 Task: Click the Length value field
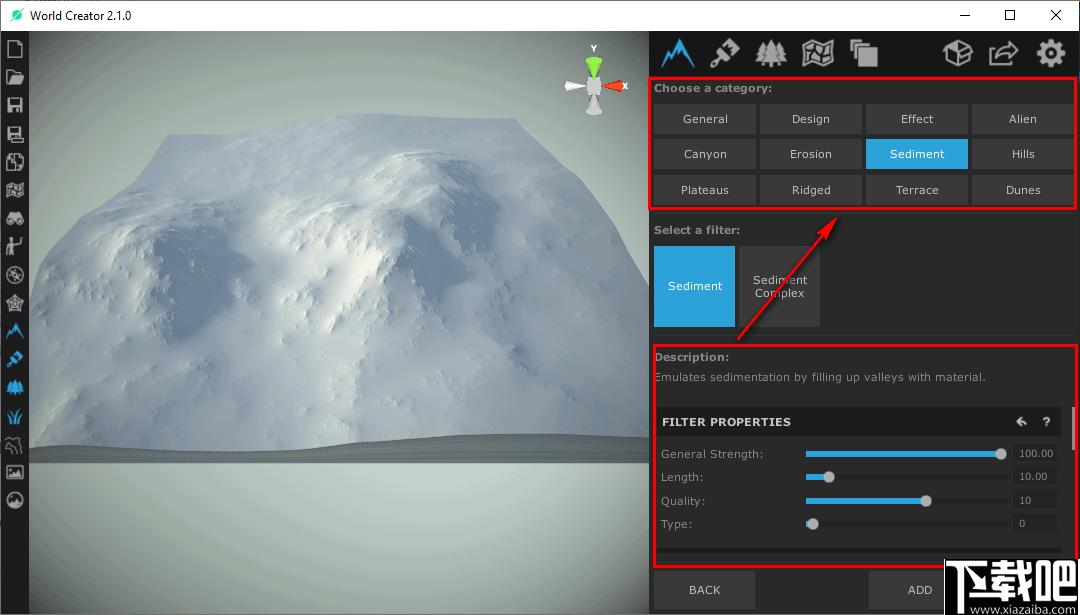(x=1033, y=477)
